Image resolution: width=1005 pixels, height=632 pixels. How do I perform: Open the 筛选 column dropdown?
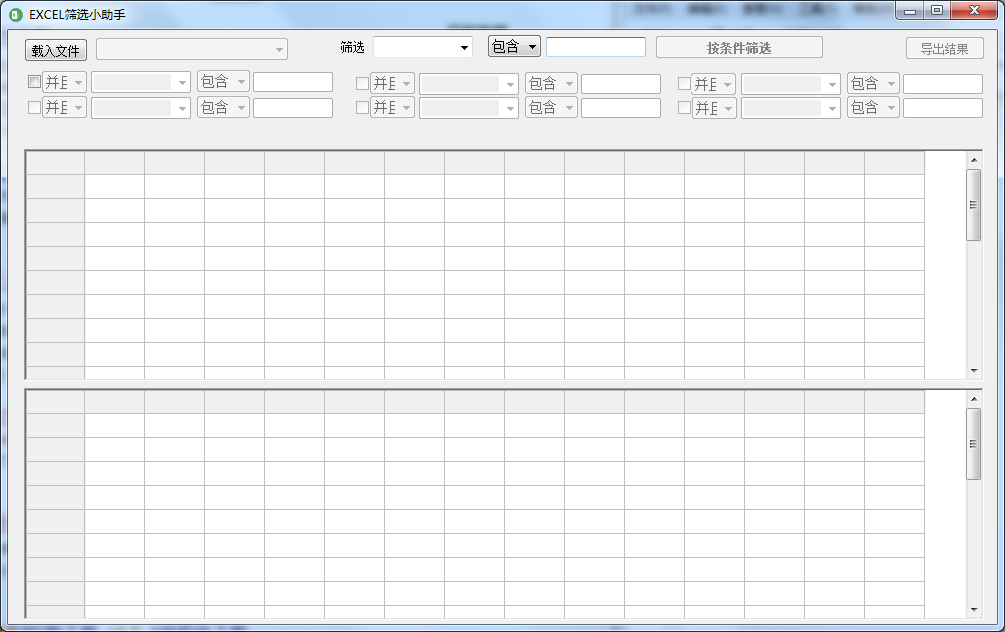(x=423, y=47)
